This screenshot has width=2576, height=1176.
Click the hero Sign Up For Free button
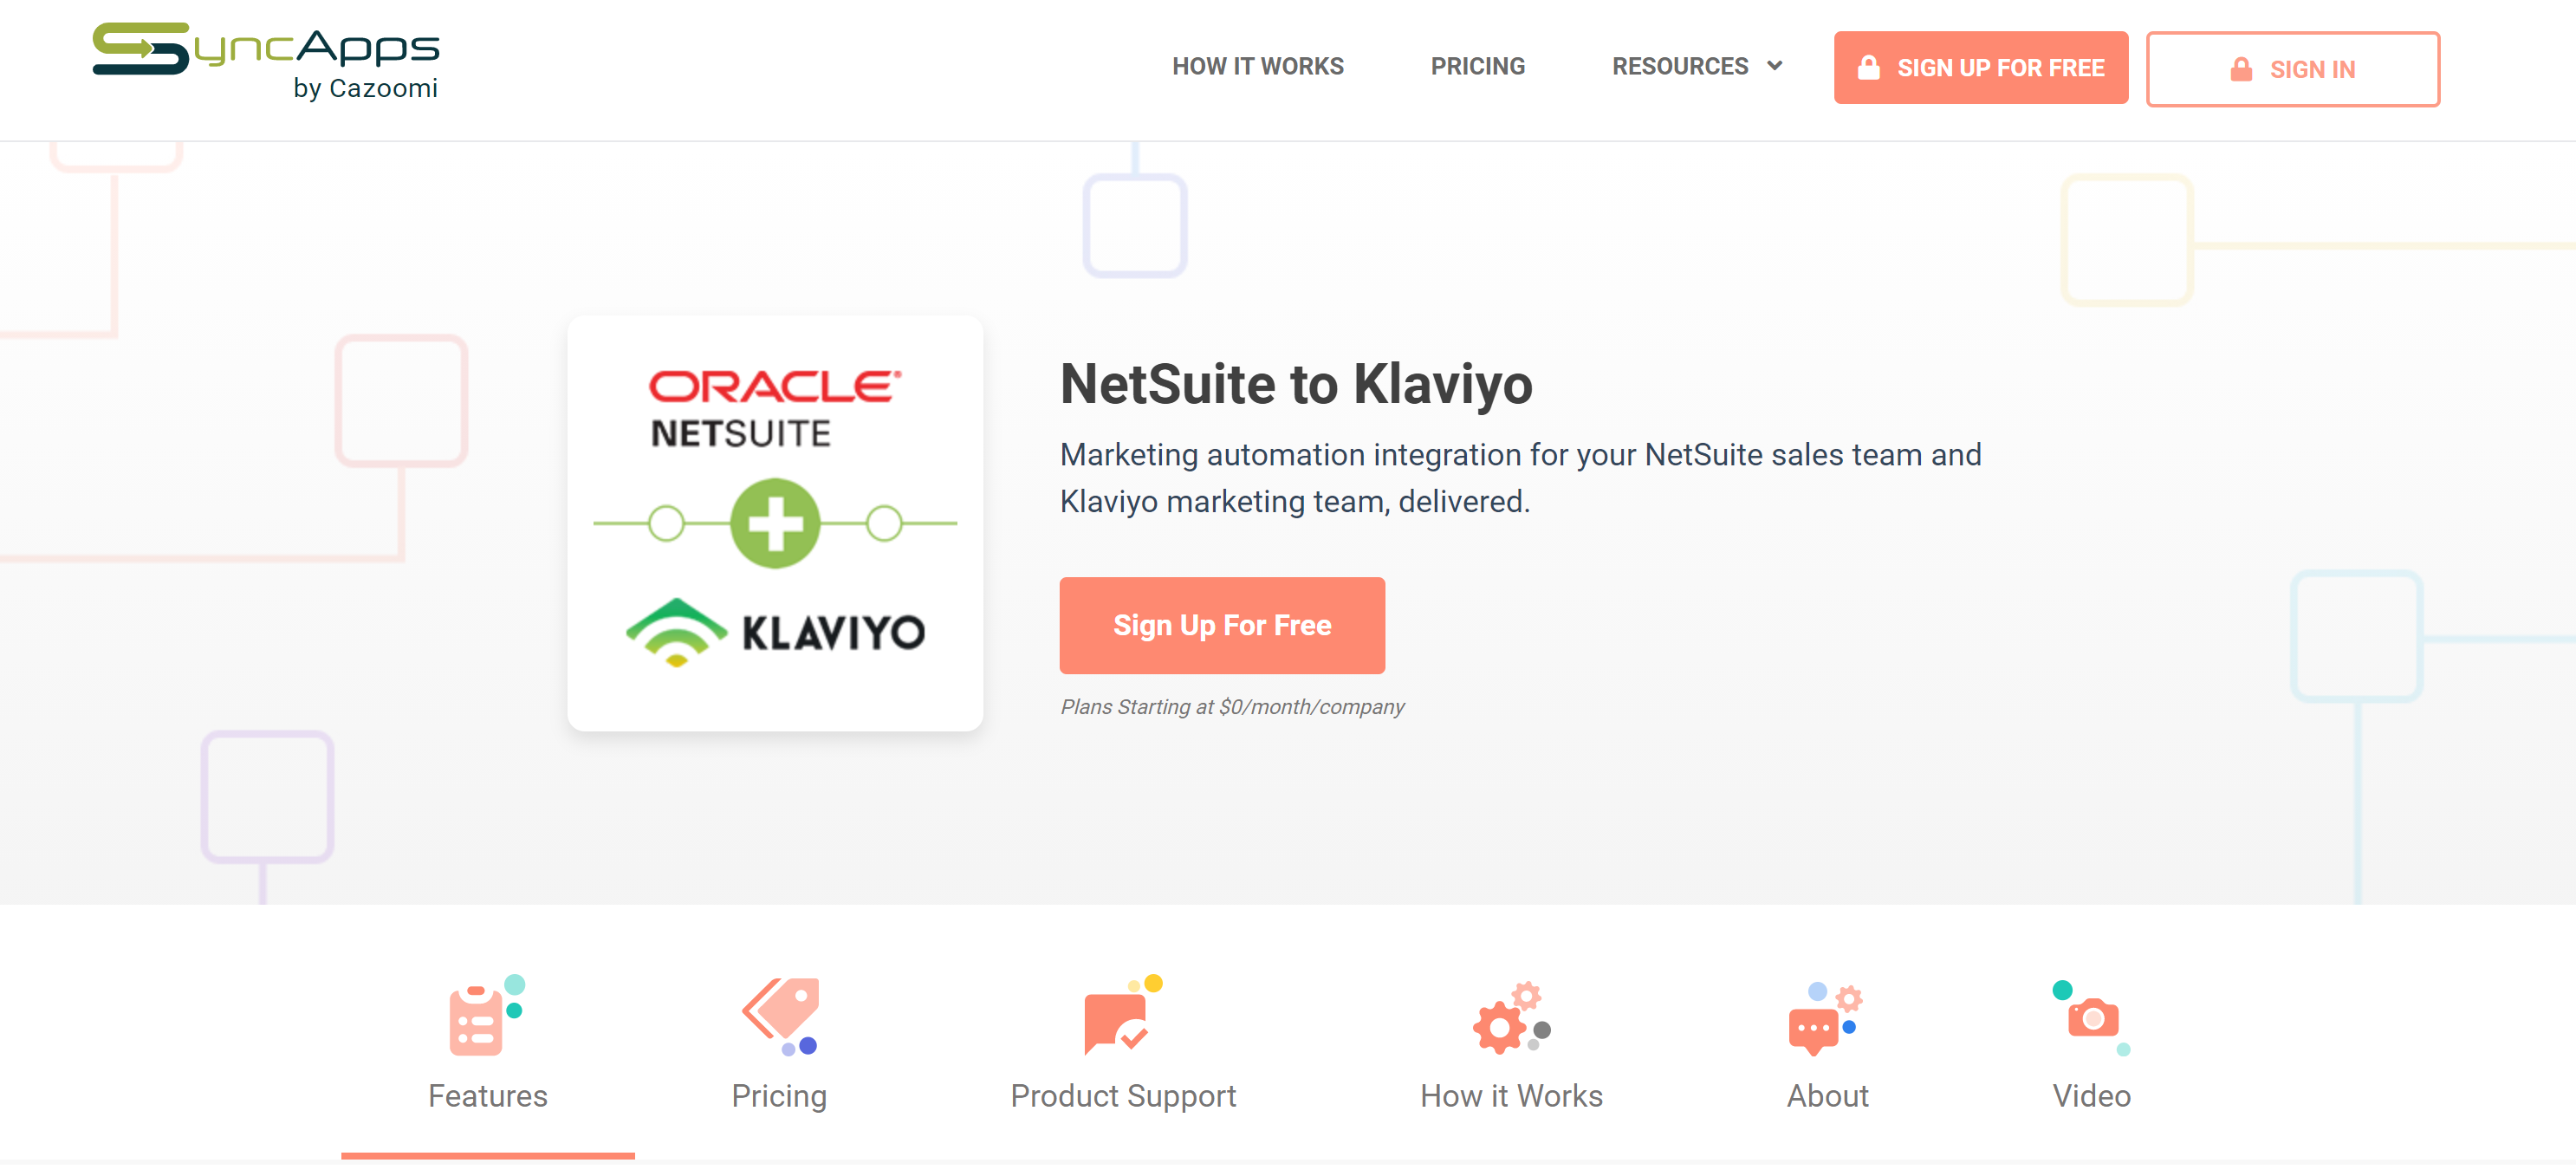[x=1221, y=625]
